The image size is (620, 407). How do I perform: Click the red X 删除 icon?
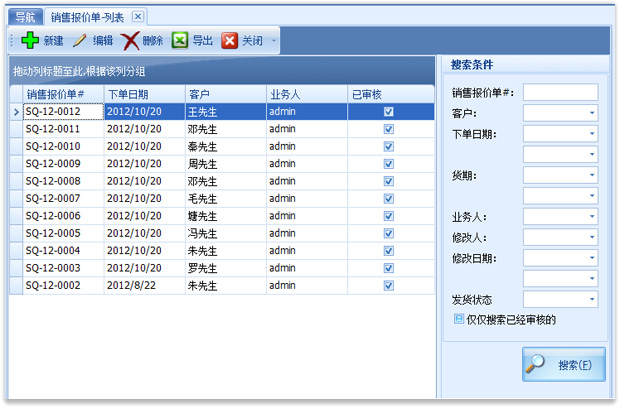coord(130,41)
